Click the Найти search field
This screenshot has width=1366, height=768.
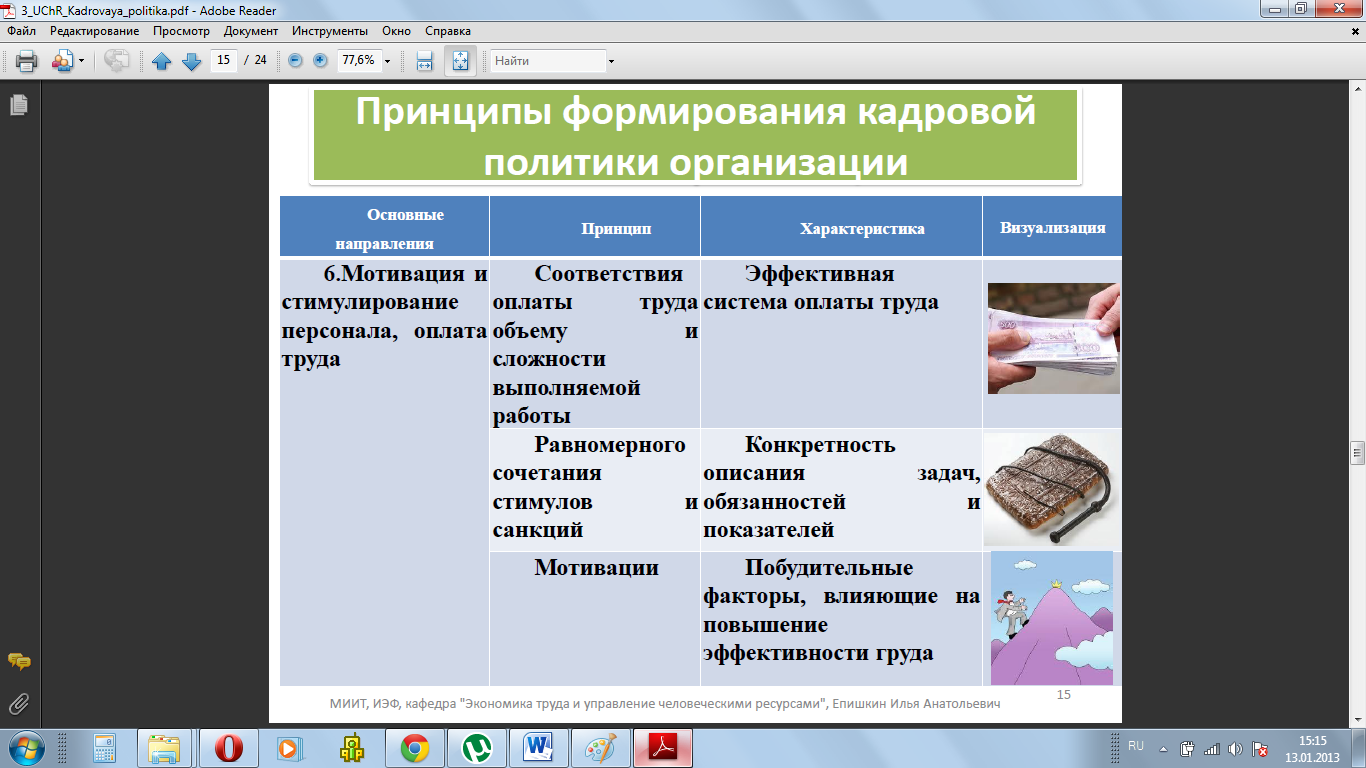tap(548, 61)
